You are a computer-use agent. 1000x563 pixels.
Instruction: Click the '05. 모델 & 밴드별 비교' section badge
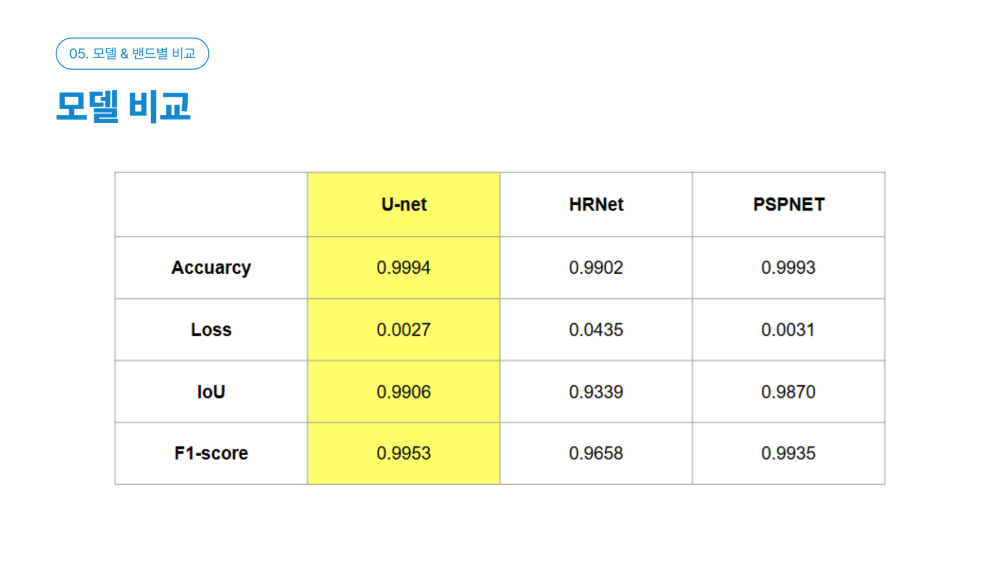pyautogui.click(x=132, y=54)
